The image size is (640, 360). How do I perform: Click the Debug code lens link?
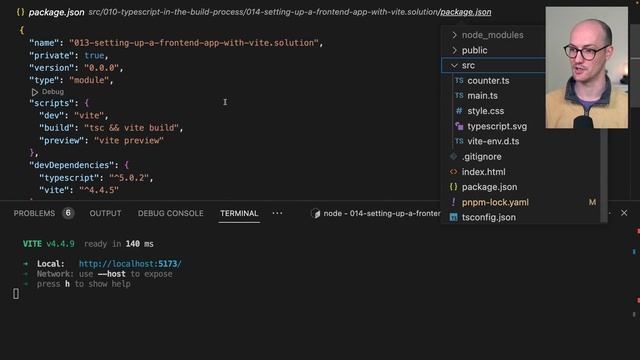click(53, 92)
